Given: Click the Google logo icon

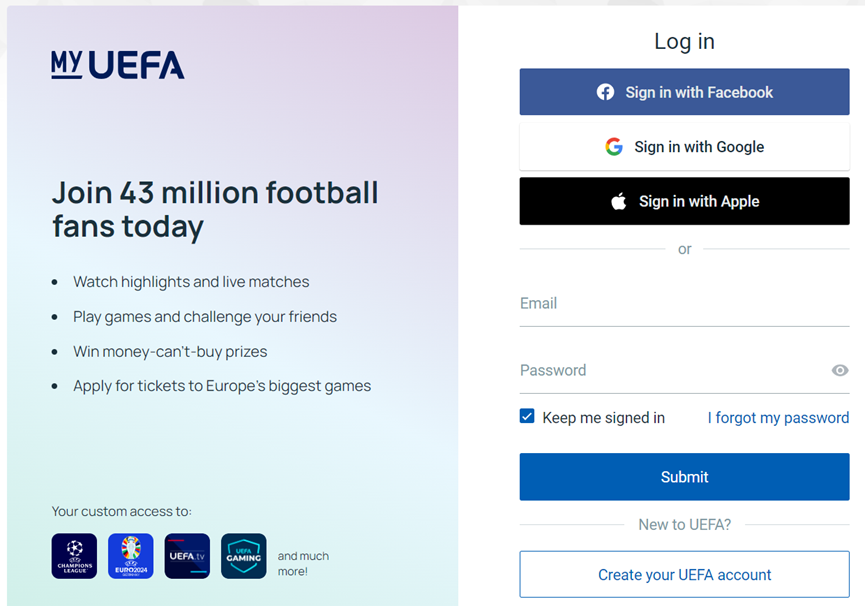Looking at the screenshot, I should pyautogui.click(x=614, y=147).
